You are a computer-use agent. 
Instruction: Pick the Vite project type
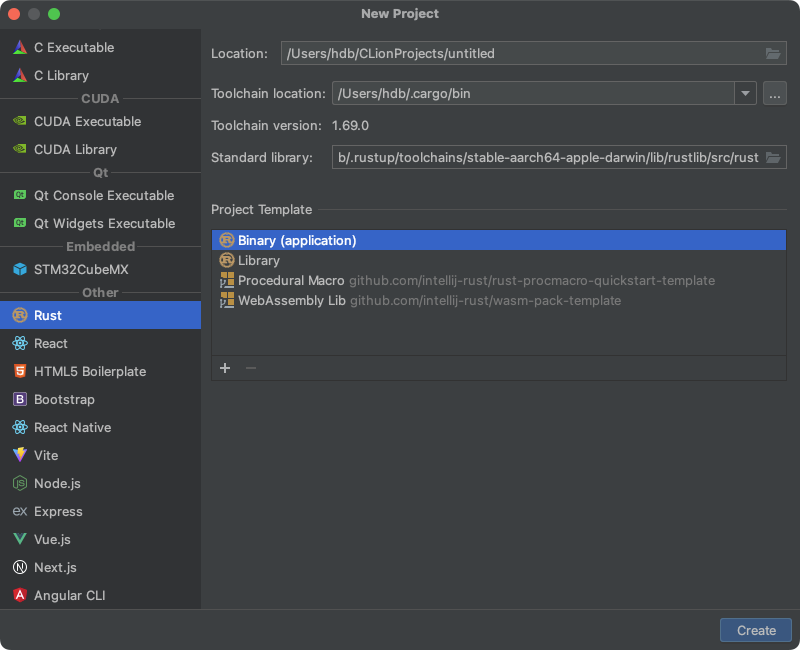[x=101, y=455]
